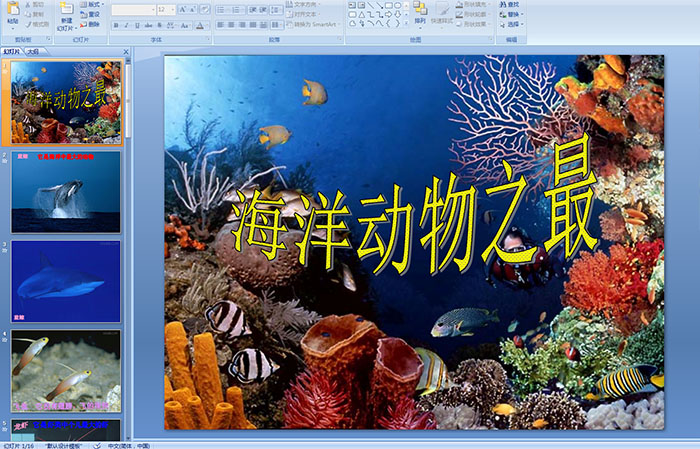Click the New Slide (新建幻灯片) icon

[x=67, y=8]
